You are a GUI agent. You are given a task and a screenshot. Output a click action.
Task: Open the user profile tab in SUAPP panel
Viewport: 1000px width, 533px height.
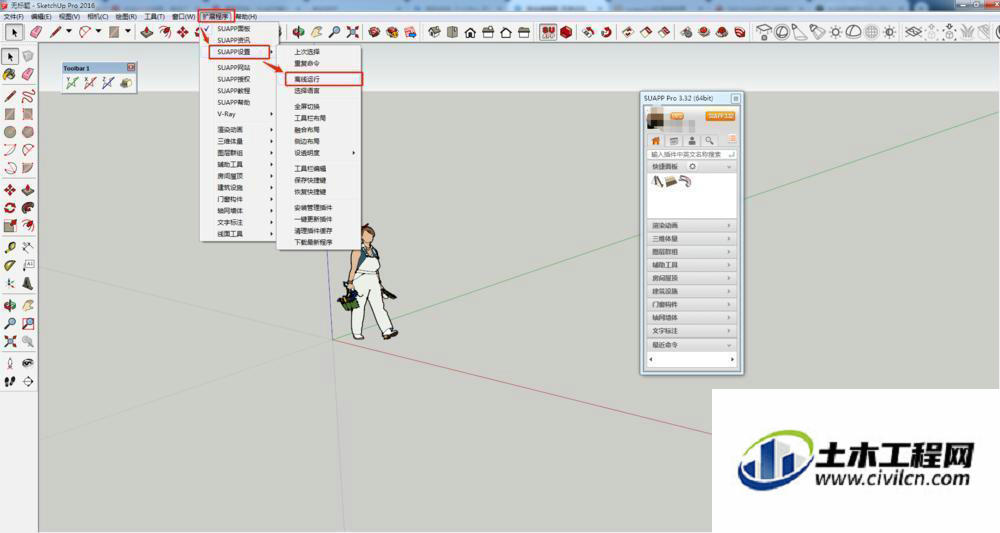pos(691,141)
